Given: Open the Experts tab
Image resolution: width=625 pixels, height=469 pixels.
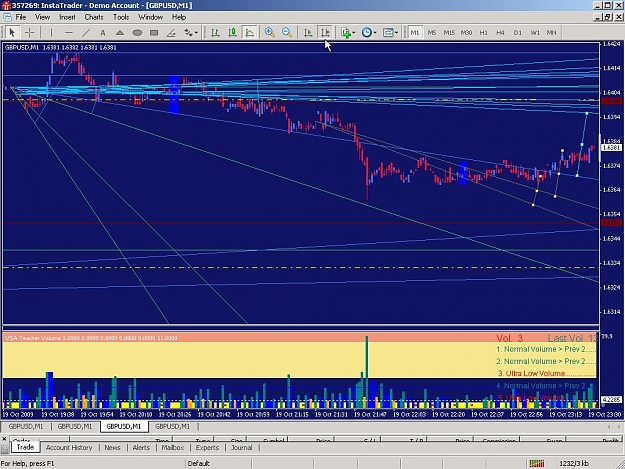Looking at the screenshot, I should point(207,447).
